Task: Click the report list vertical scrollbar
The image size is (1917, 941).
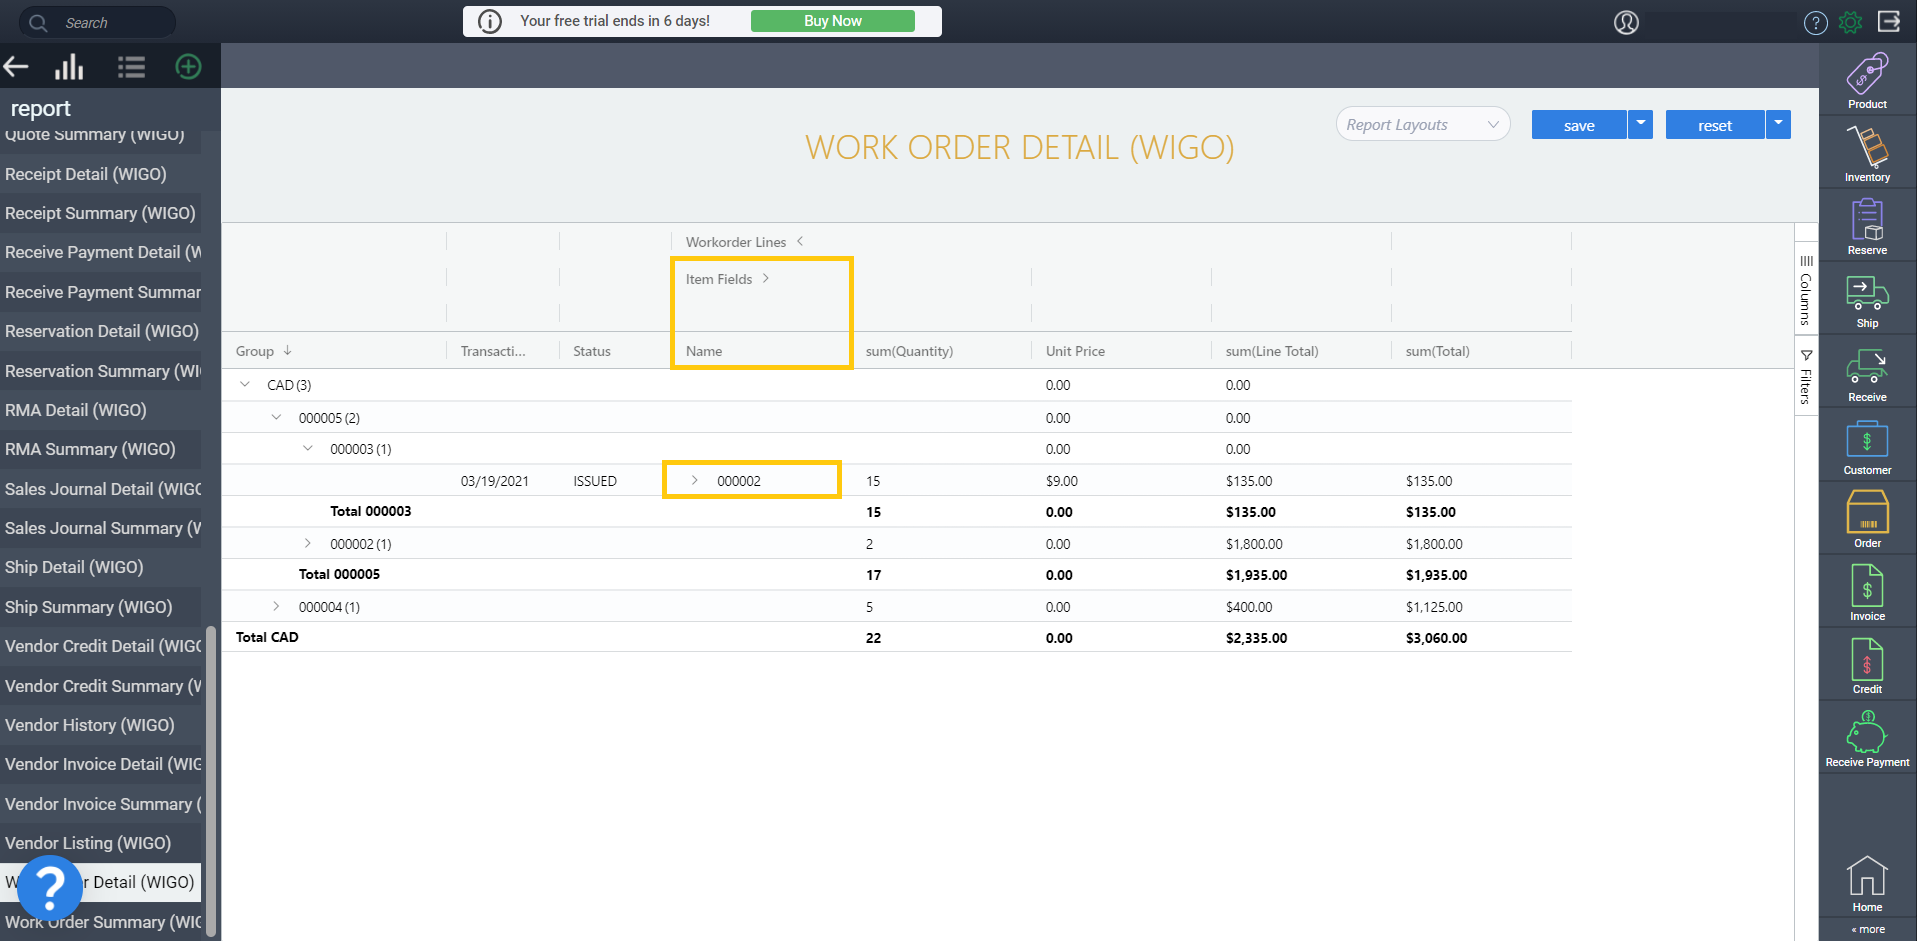Action: coord(210,780)
